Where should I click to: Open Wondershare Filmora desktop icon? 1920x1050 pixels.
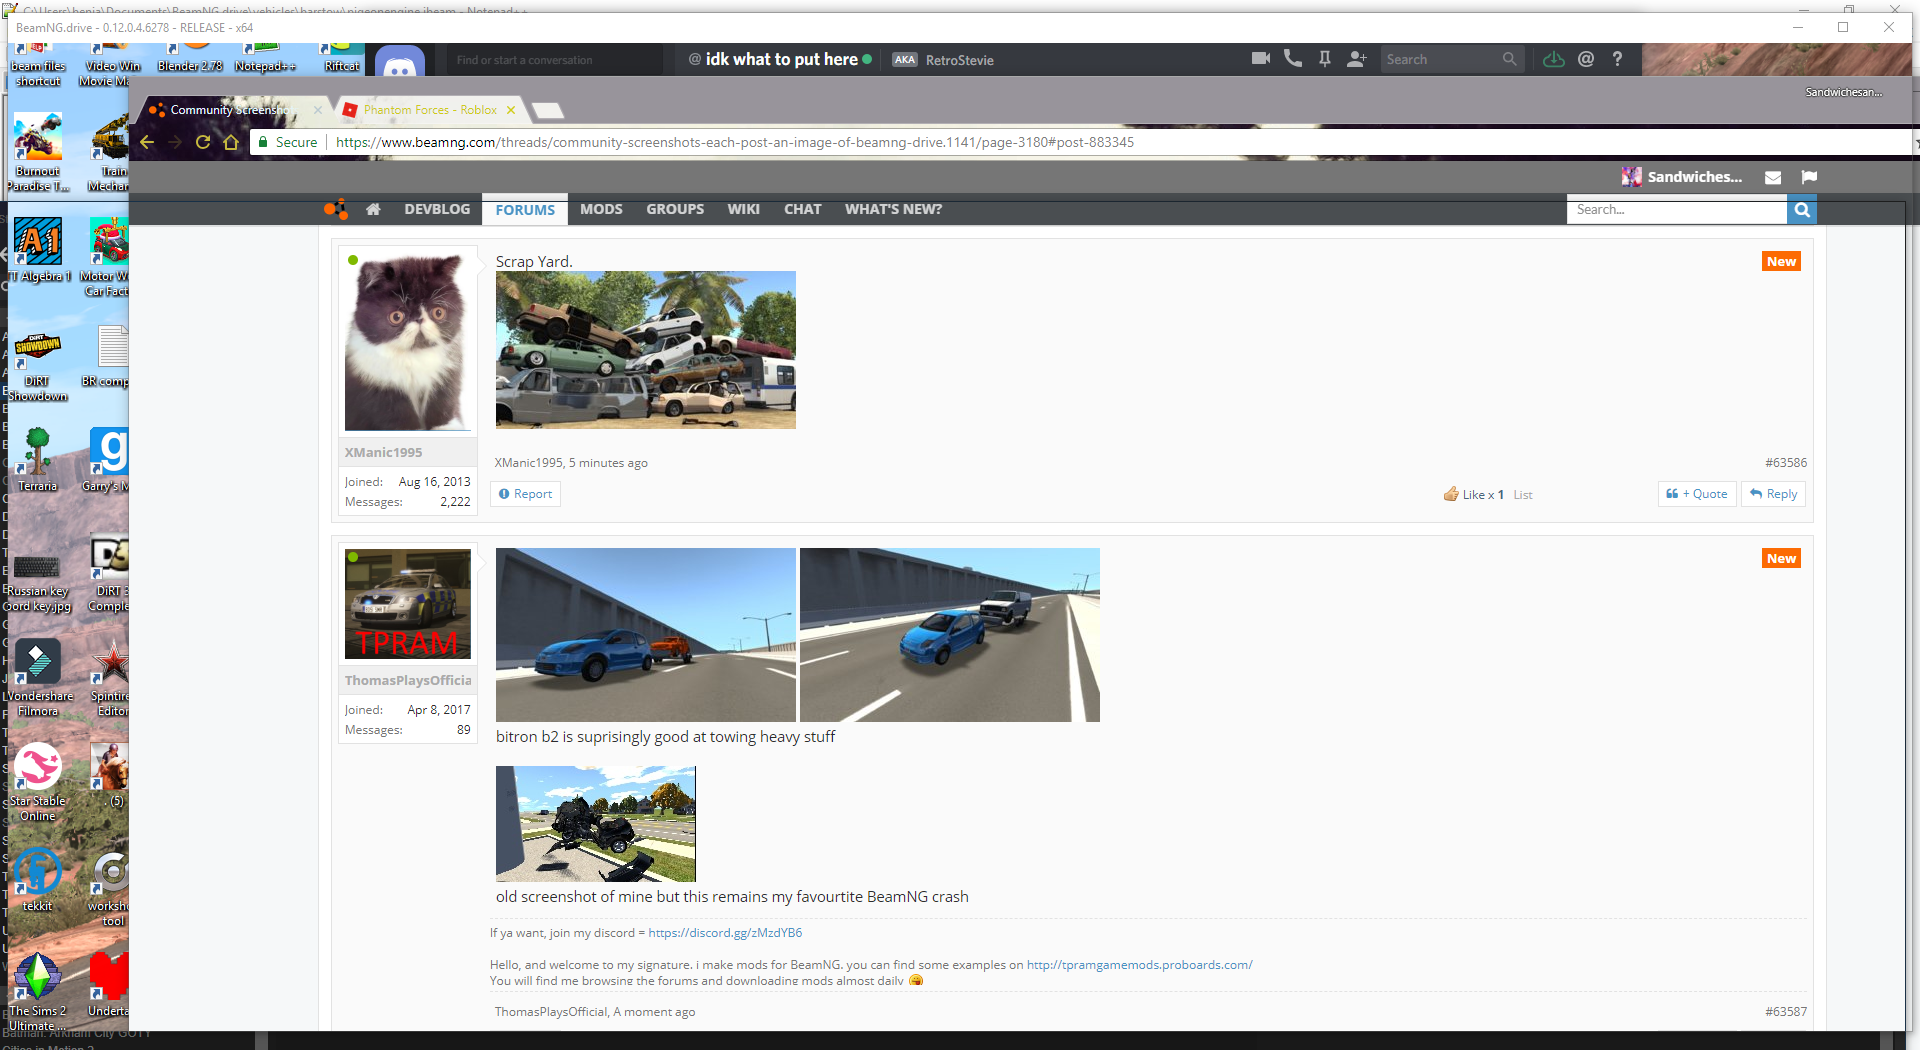point(38,677)
